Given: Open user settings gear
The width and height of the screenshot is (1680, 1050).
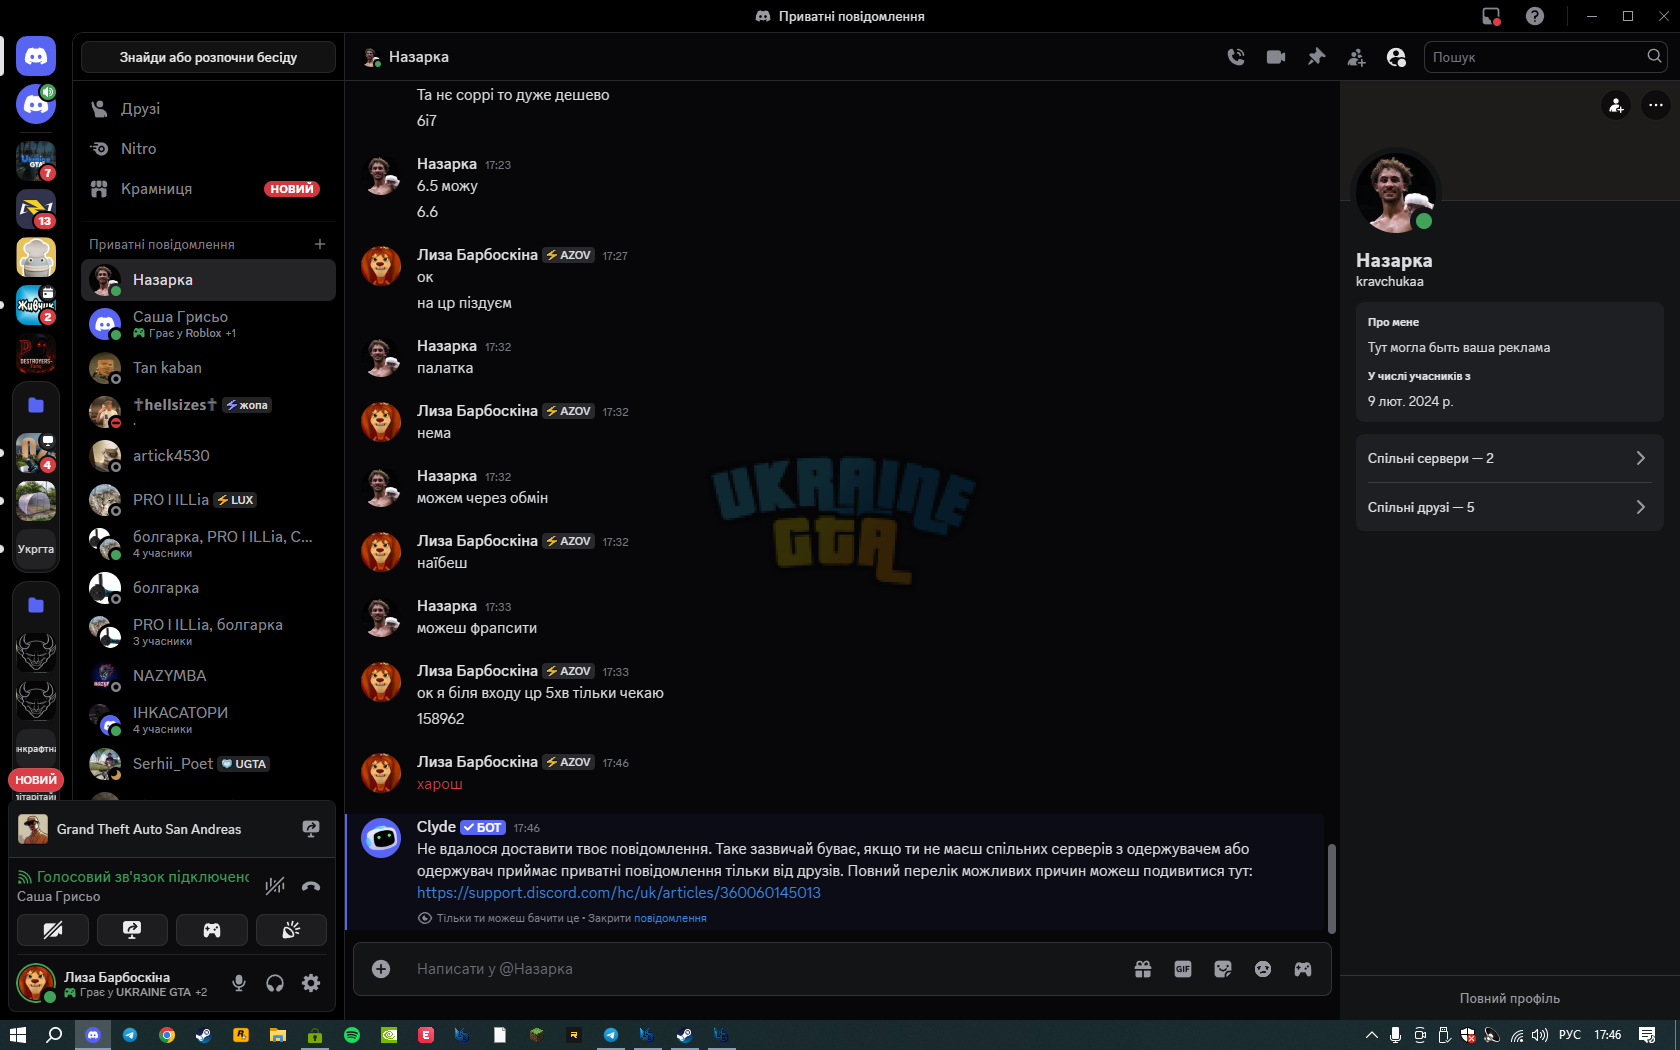Looking at the screenshot, I should [311, 983].
